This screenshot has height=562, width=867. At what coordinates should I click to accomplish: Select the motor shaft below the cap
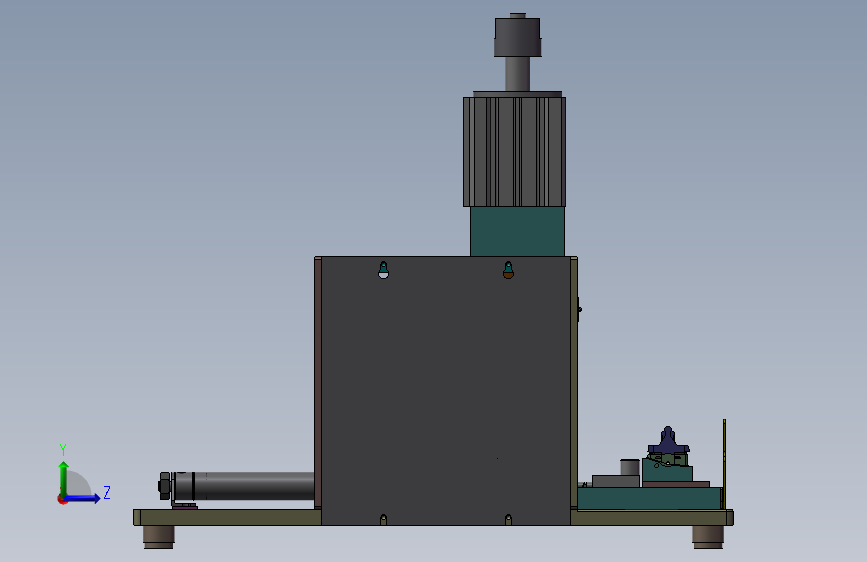(518, 74)
